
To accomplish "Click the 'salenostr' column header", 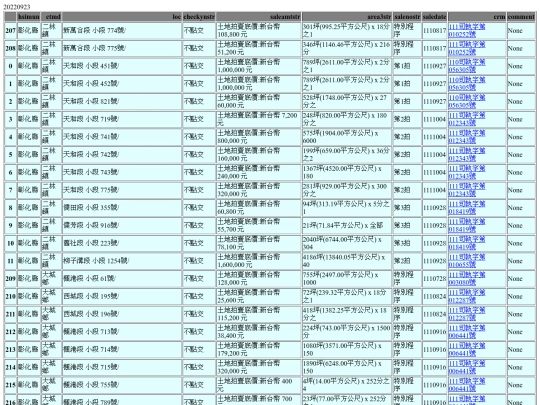I will coord(407,17).
